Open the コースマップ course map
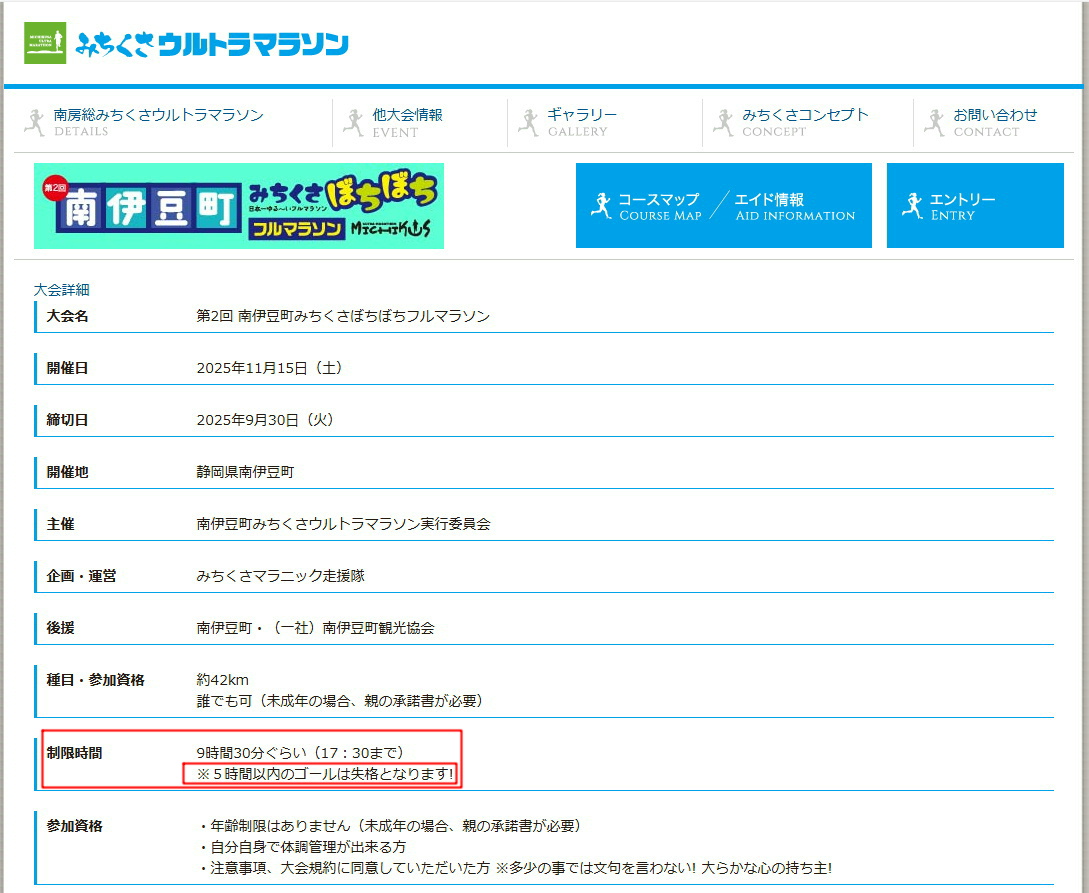The image size is (1089, 893). (659, 206)
